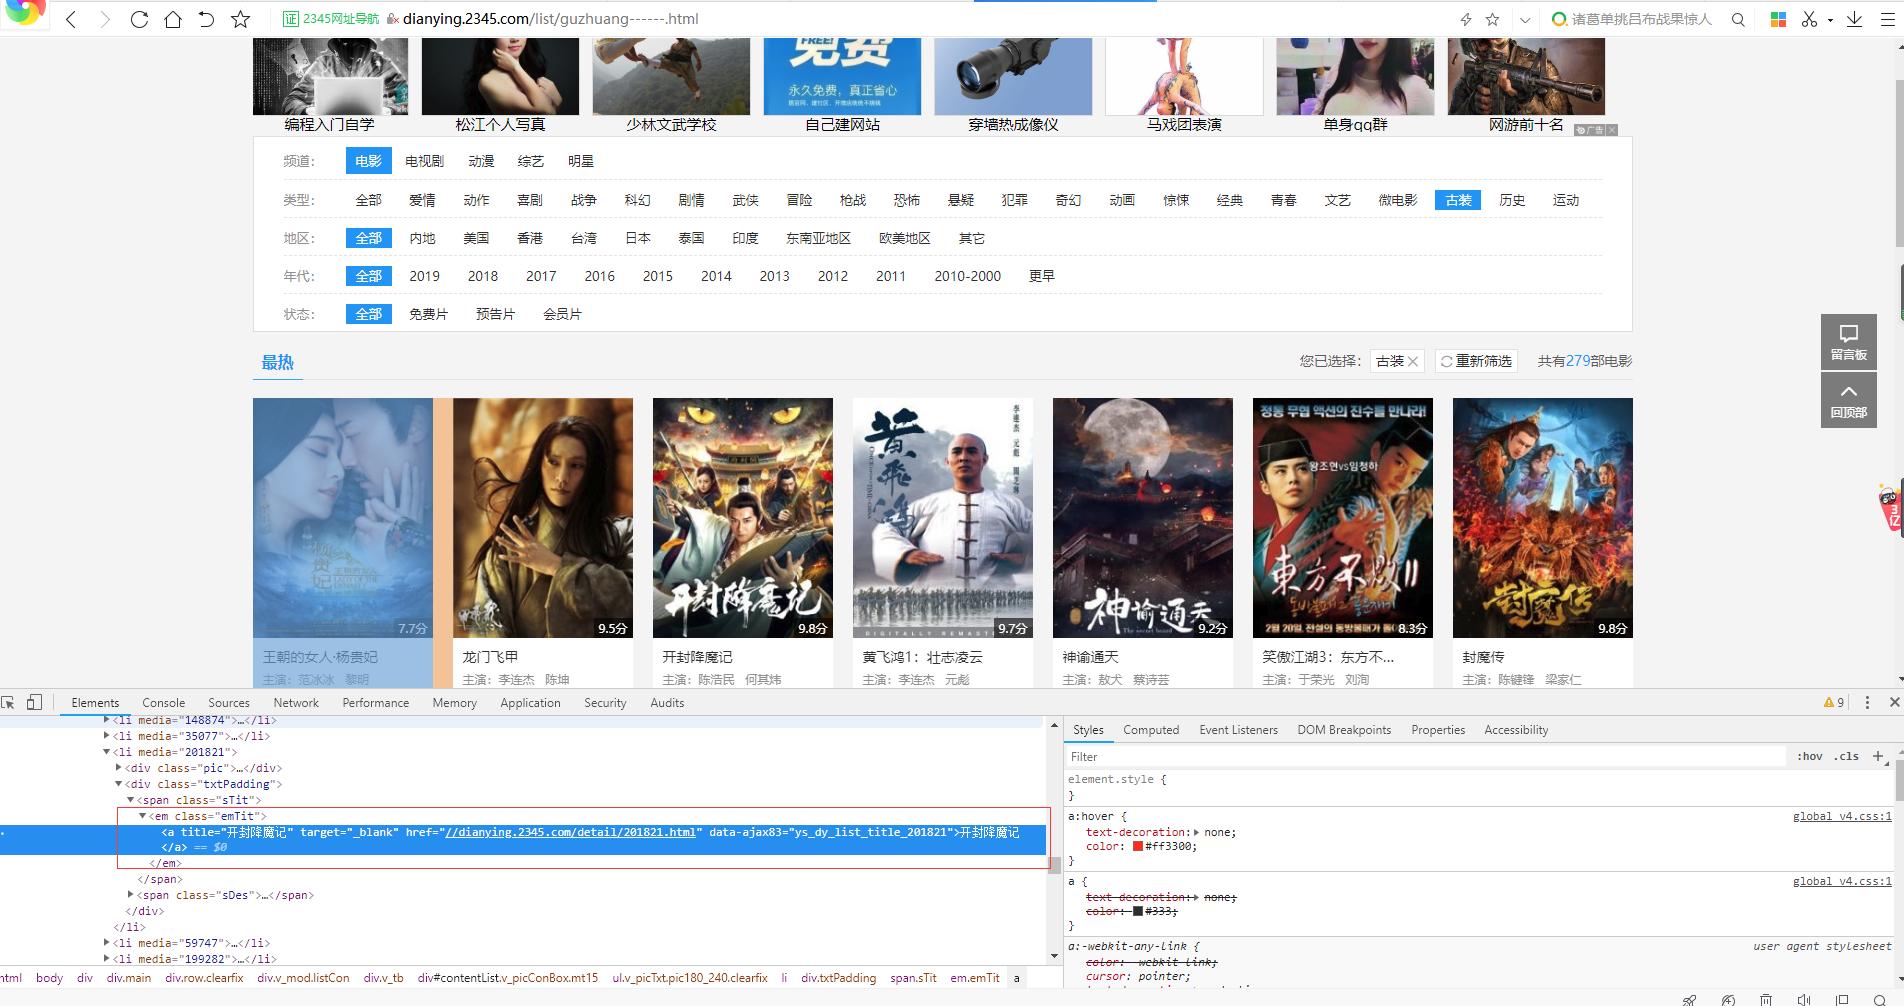Open DevTools three-dot customize menu
This screenshot has width=1904, height=1006.
[x=1867, y=702]
